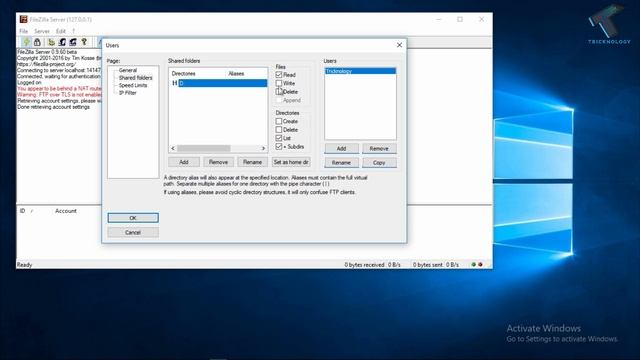Viewport: 640px width, 360px height.
Task: Toggle the + Subdirs checkbox
Action: click(279, 147)
